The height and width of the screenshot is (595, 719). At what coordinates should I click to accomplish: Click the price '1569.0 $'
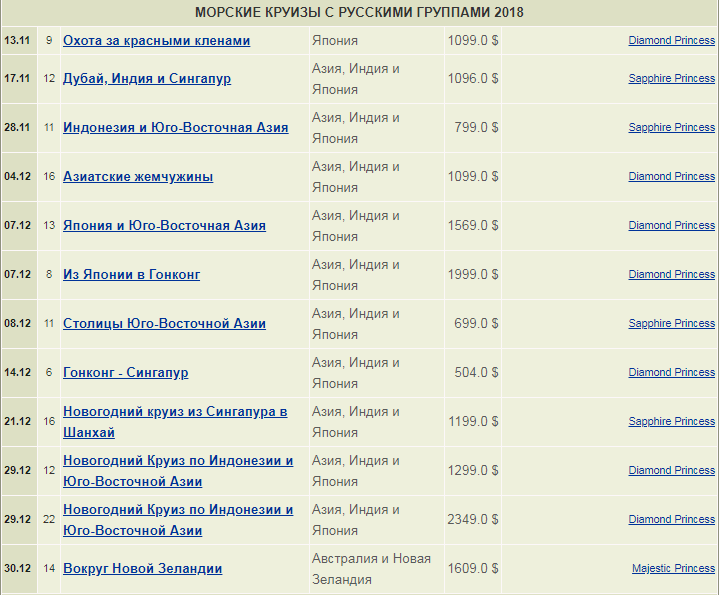point(473,226)
